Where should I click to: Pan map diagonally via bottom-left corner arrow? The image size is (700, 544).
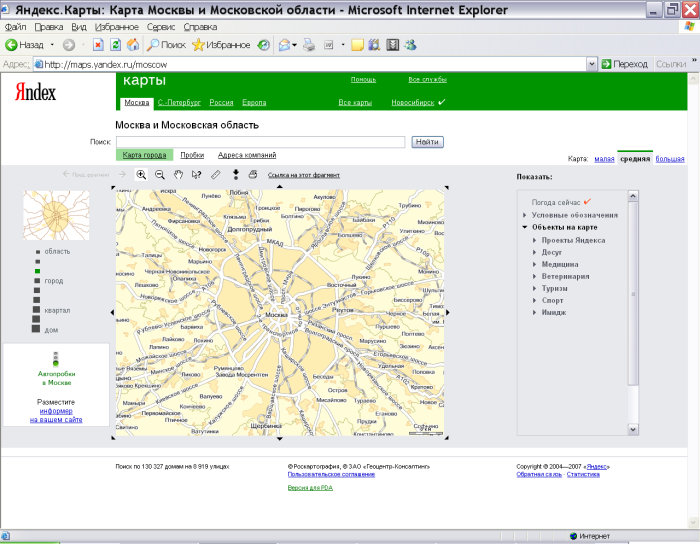point(113,438)
